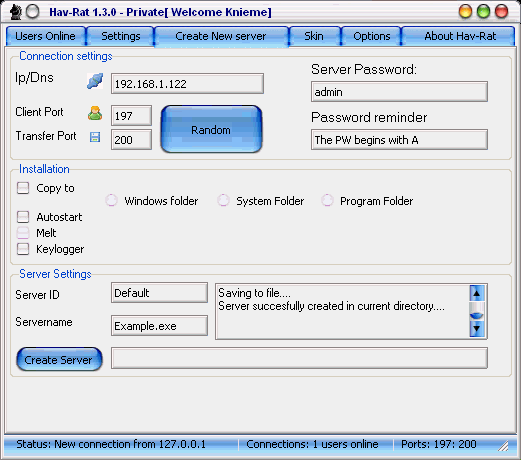Enable the Copy to checkbox
Viewport: 521px width, 460px height.
[23, 188]
